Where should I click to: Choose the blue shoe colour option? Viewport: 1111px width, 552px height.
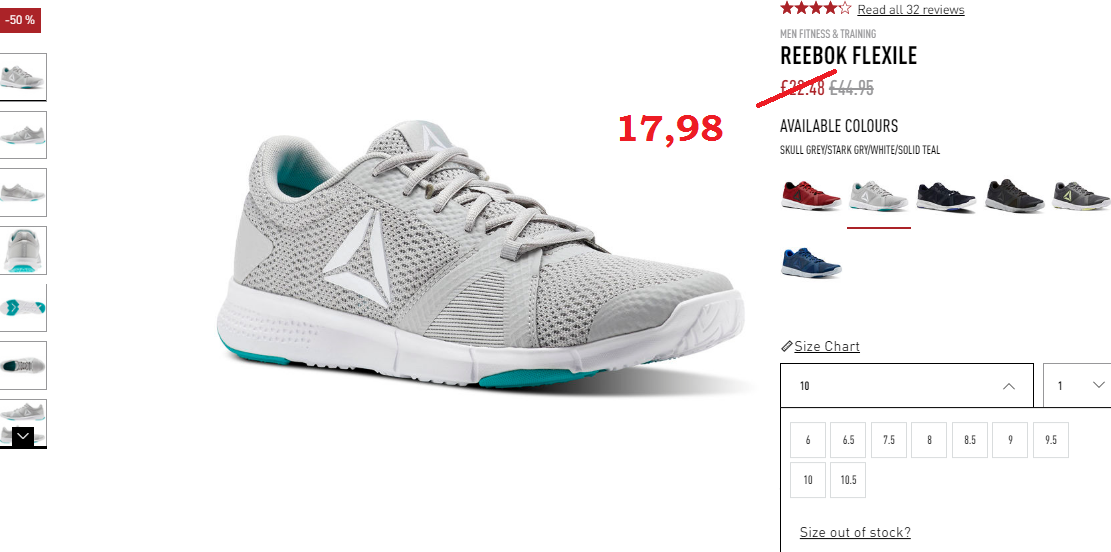[811, 261]
